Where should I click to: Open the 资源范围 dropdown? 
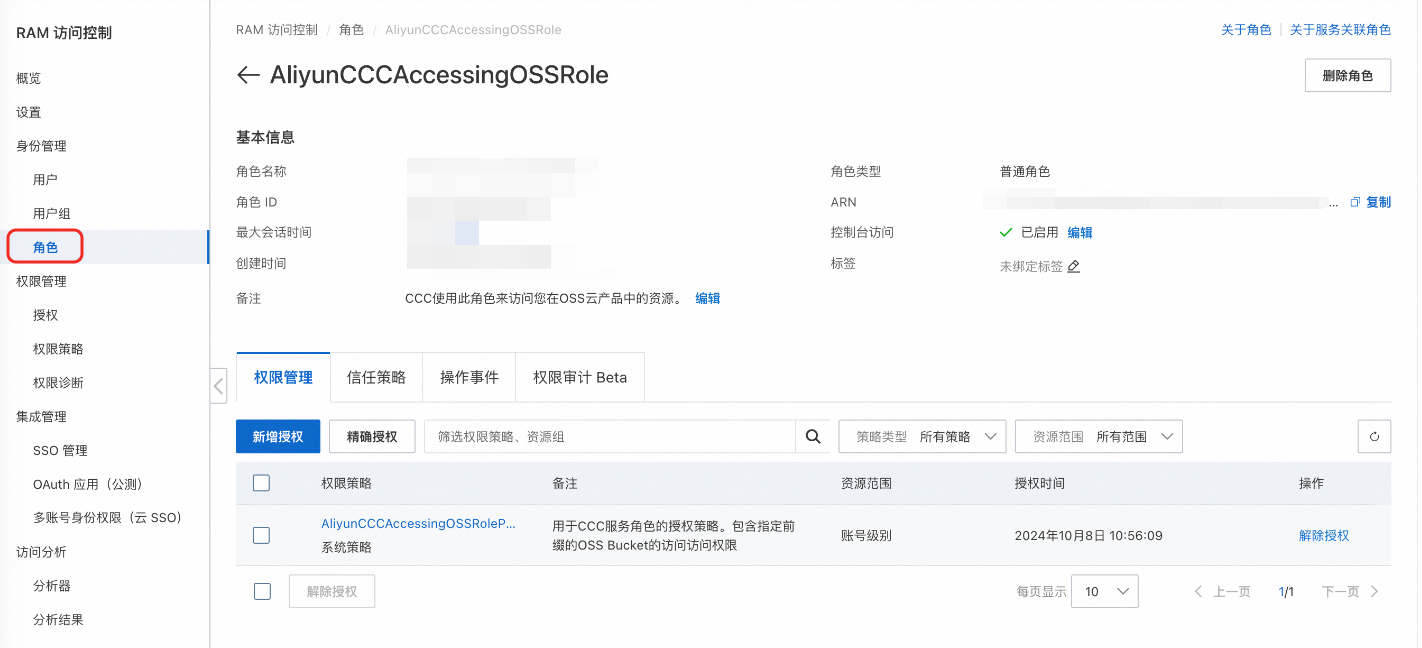[x=1099, y=436]
